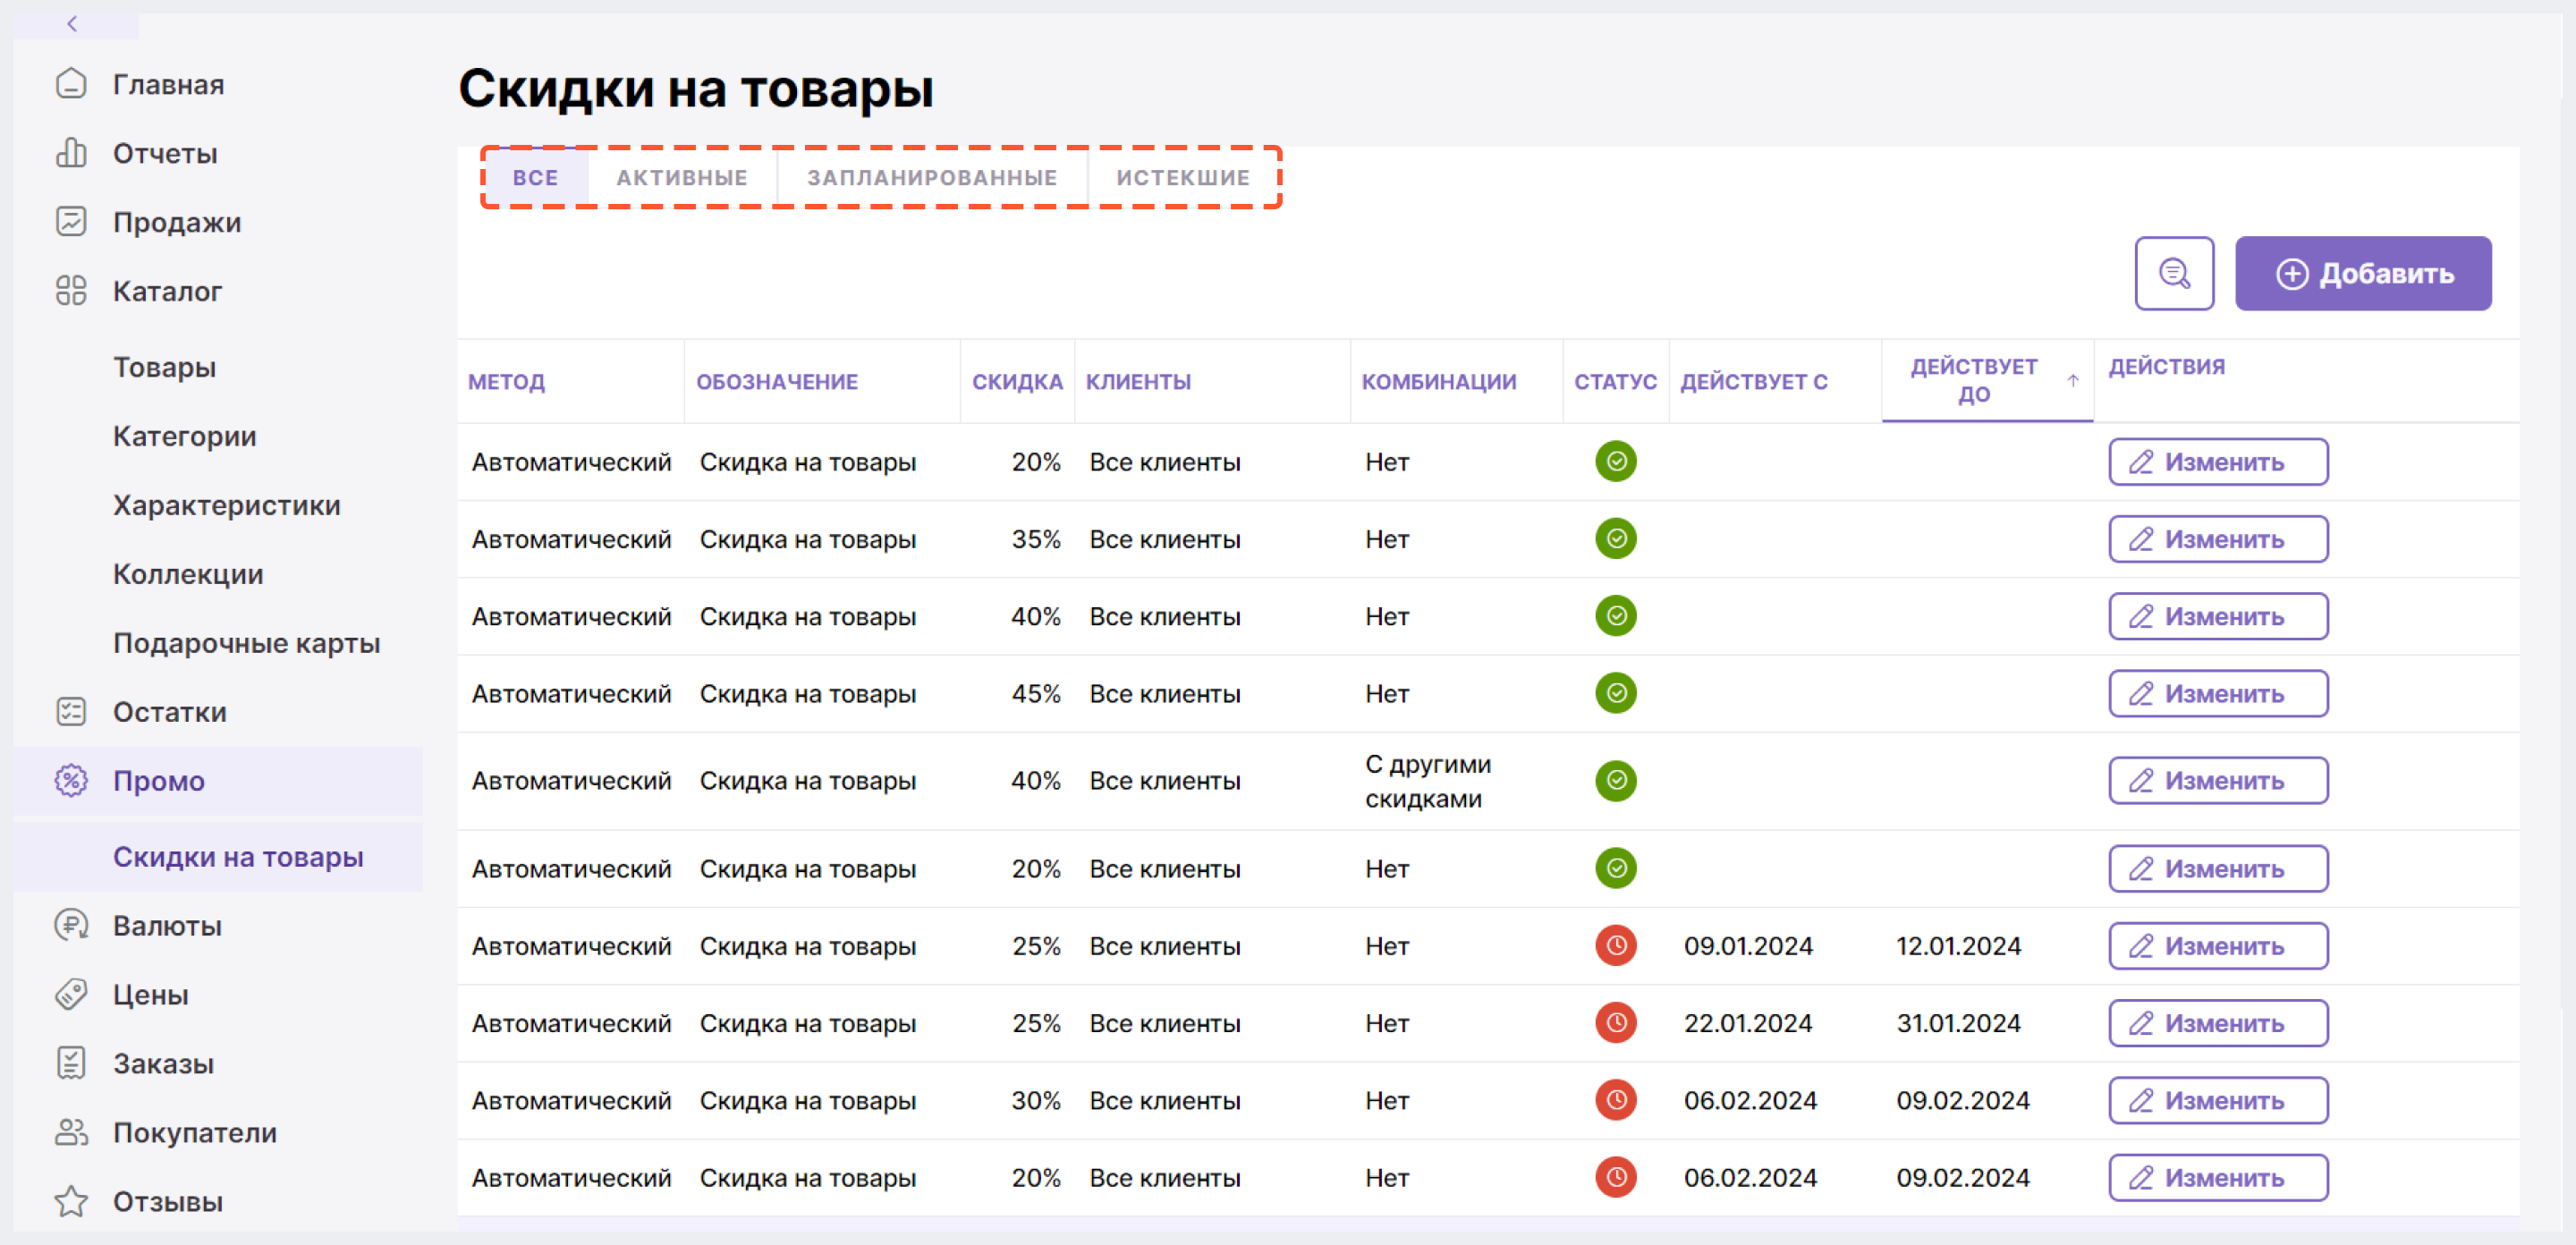Click the Скидки на товары page title
Image resolution: width=2576 pixels, height=1245 pixels.
(696, 88)
